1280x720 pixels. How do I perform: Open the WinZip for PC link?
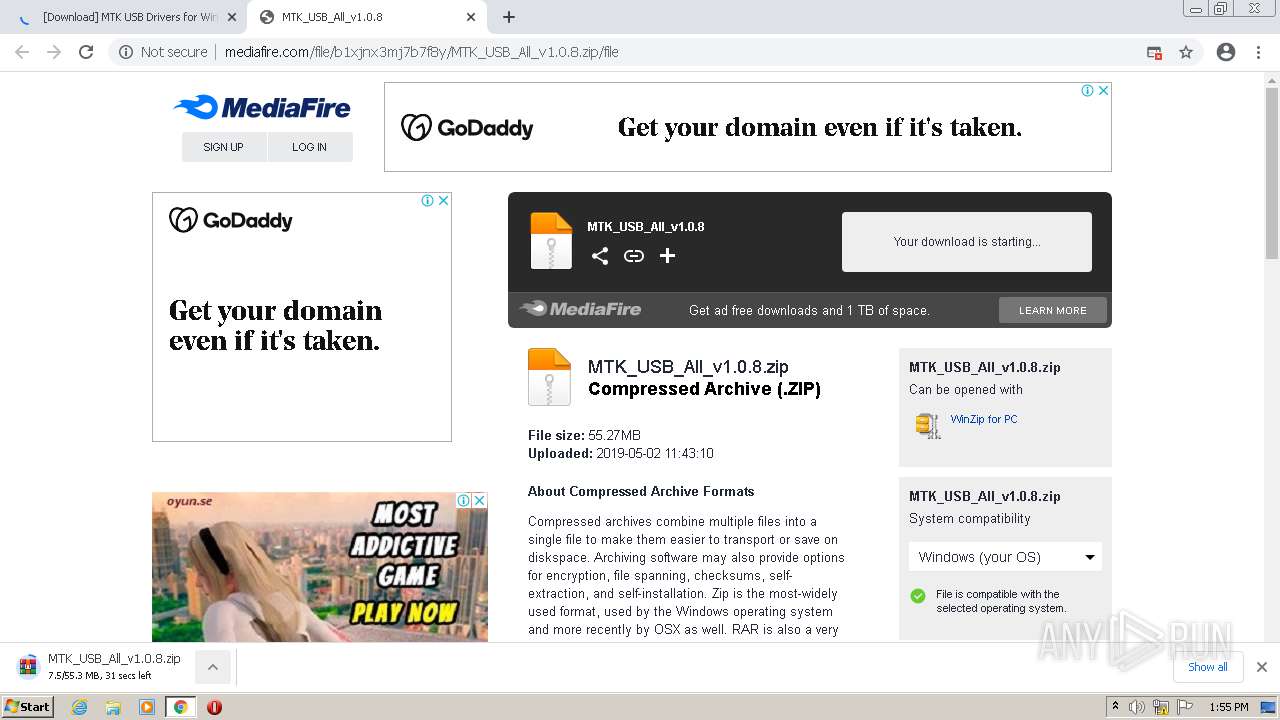point(984,420)
